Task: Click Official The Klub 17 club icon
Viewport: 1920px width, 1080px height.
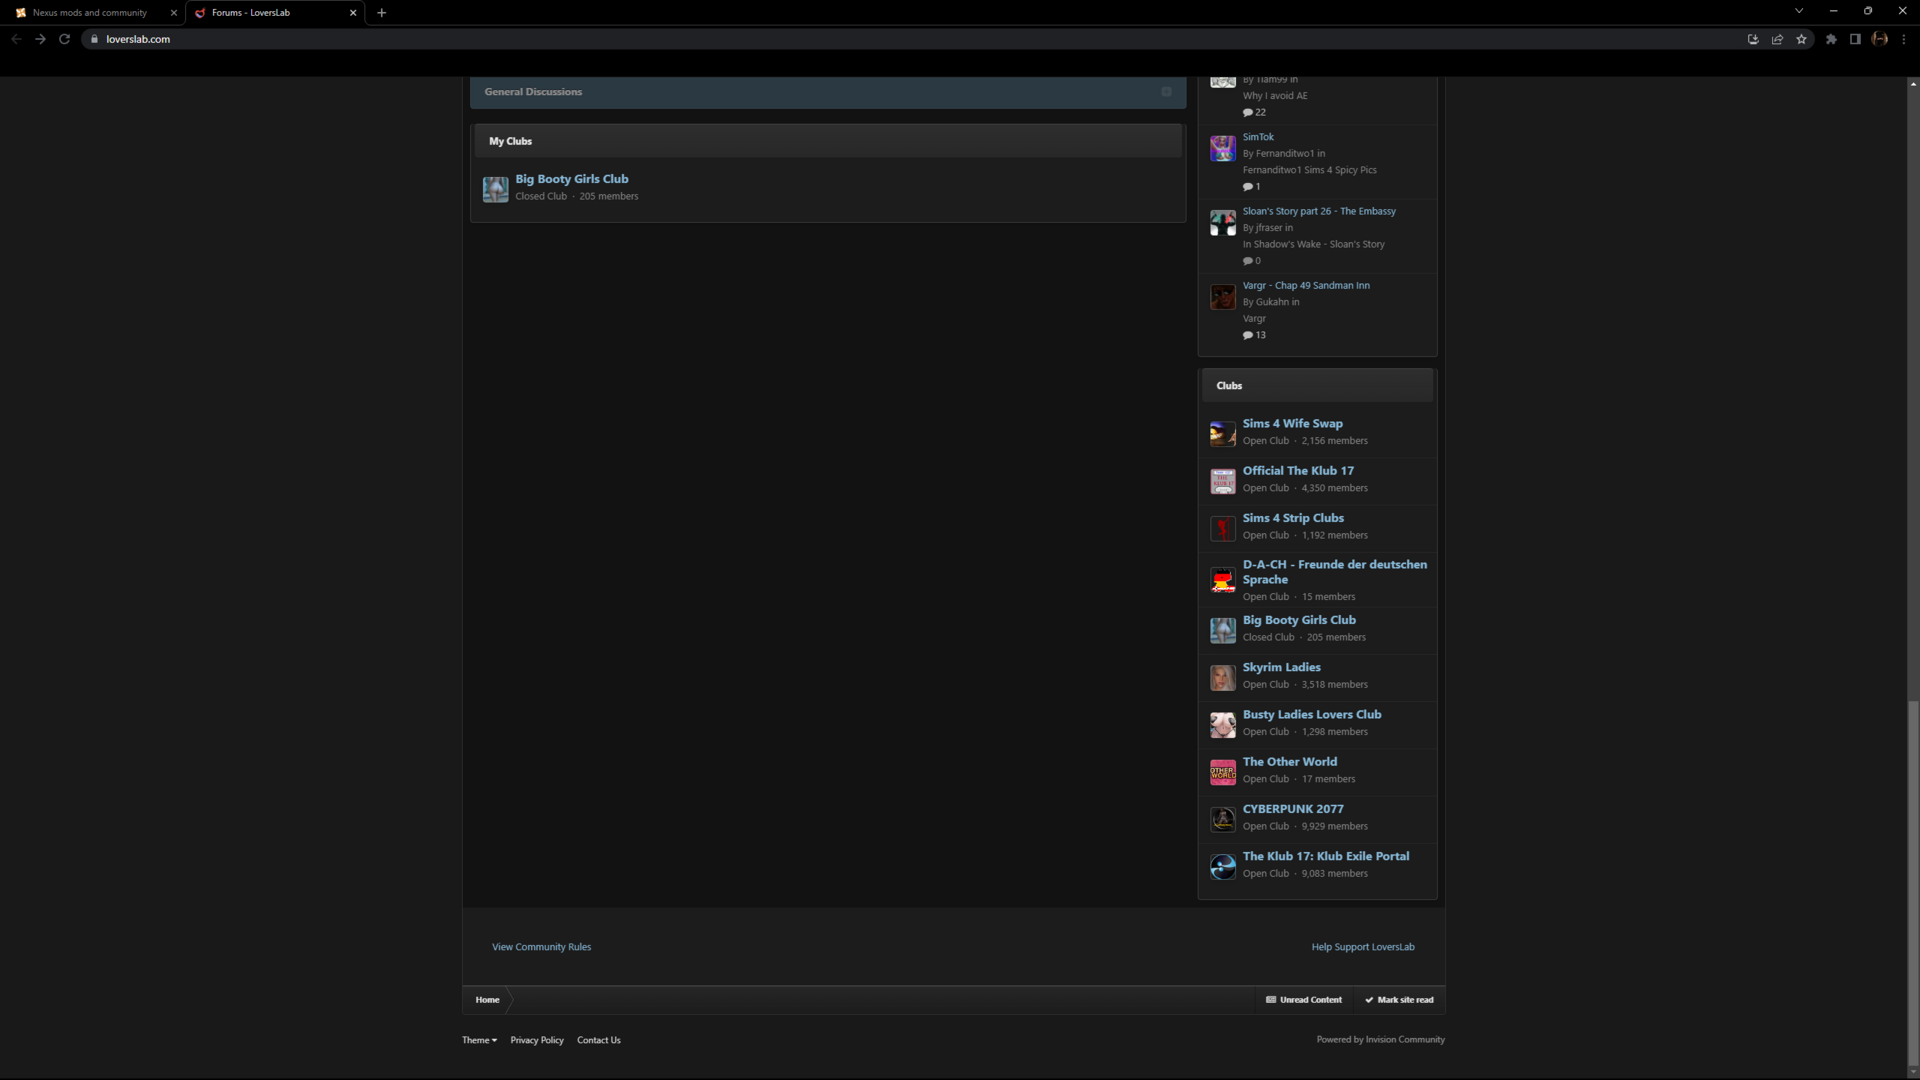Action: point(1223,481)
